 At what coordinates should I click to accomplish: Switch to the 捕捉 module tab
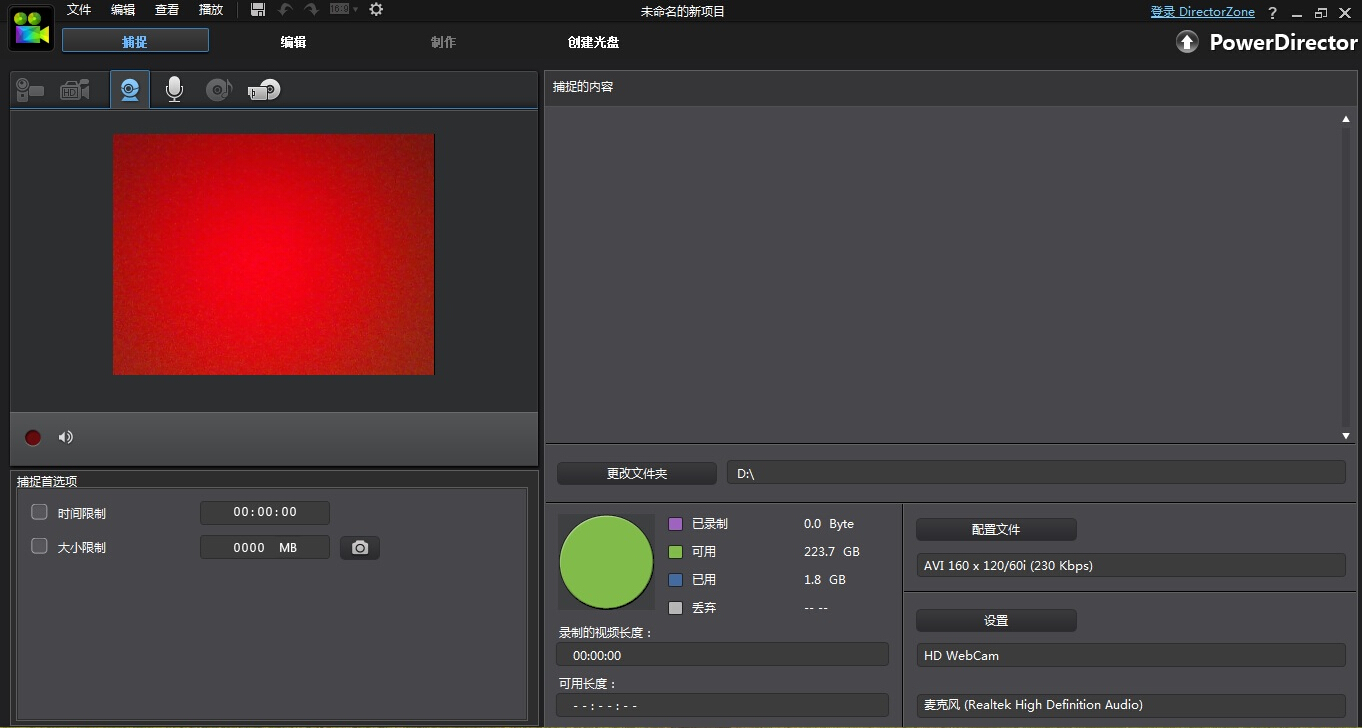(x=135, y=41)
